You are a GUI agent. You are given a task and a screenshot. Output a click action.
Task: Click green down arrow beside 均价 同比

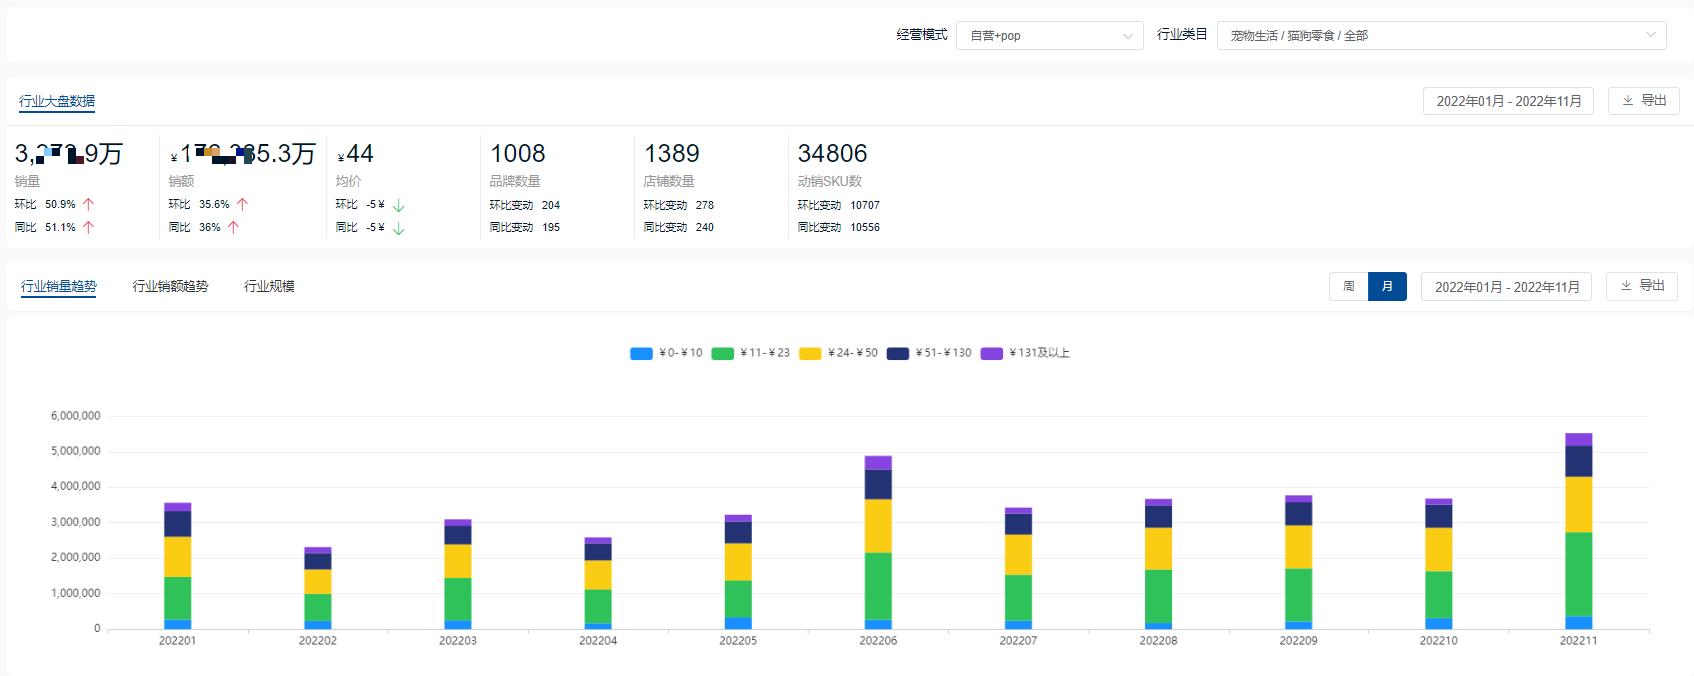(398, 228)
